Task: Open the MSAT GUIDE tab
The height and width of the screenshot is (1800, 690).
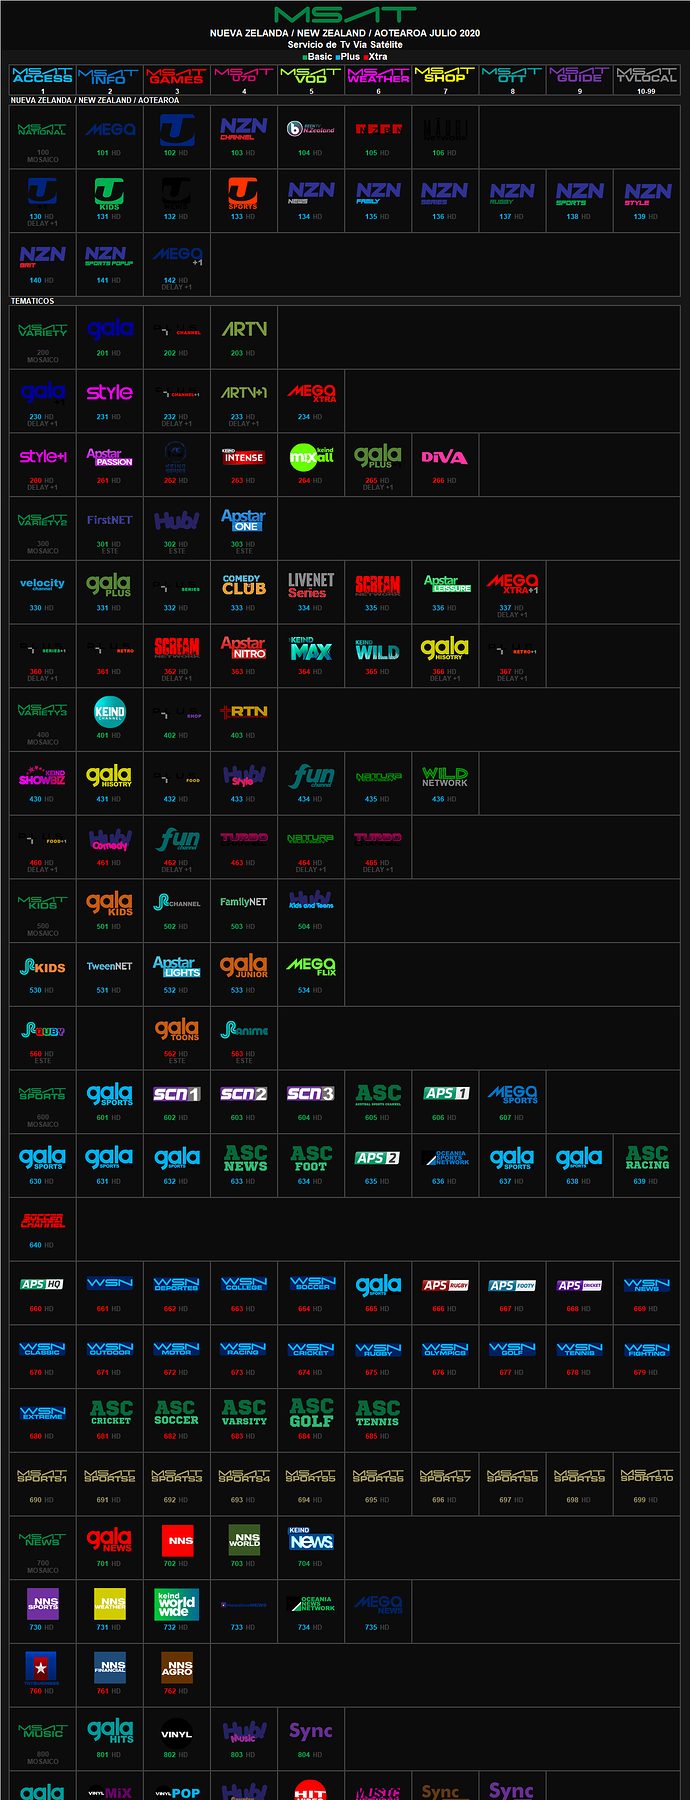Action: tap(580, 75)
